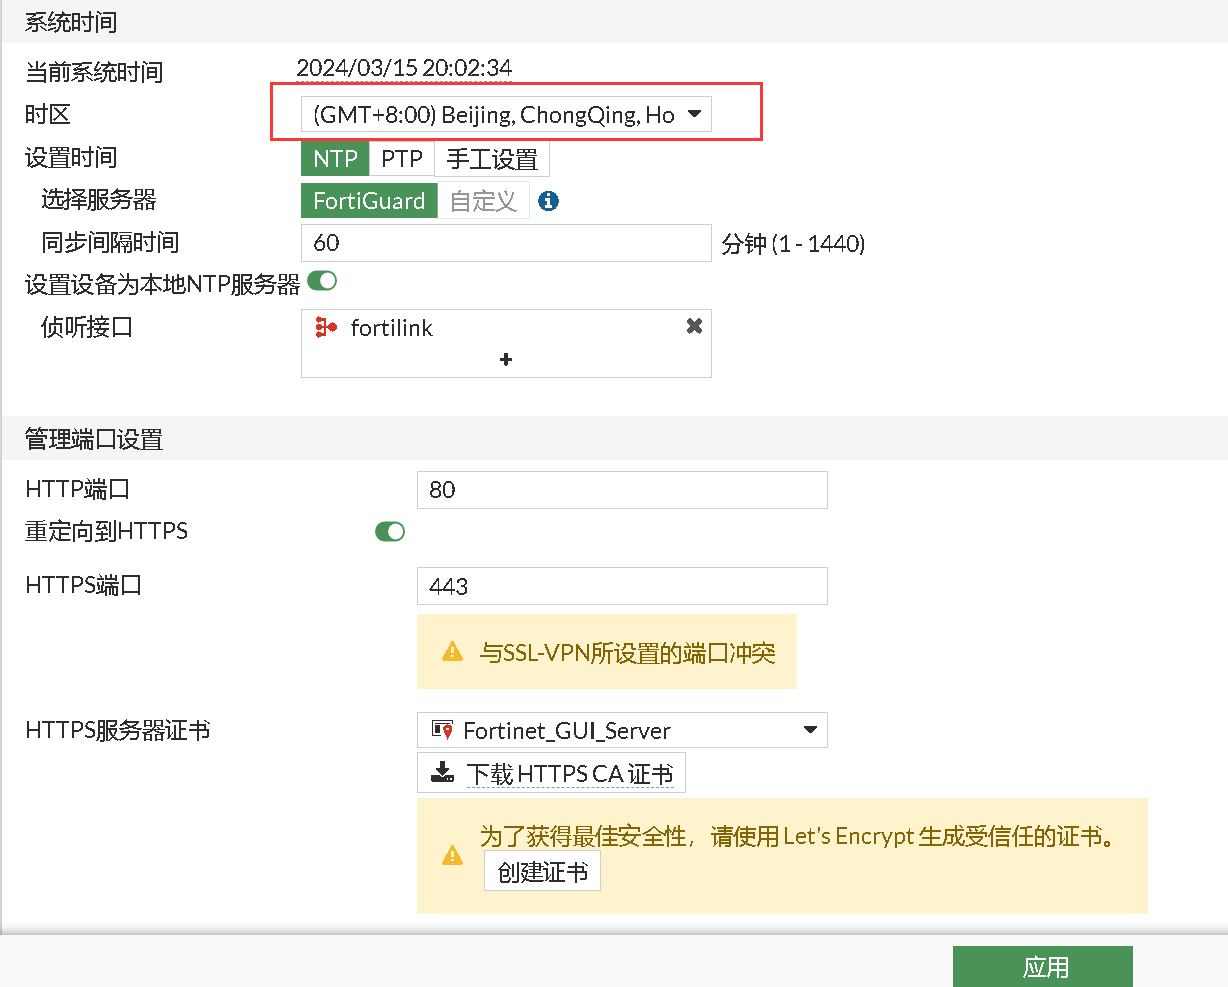Remove fortilink interface with the X icon
1228x987 pixels.
coord(694,326)
